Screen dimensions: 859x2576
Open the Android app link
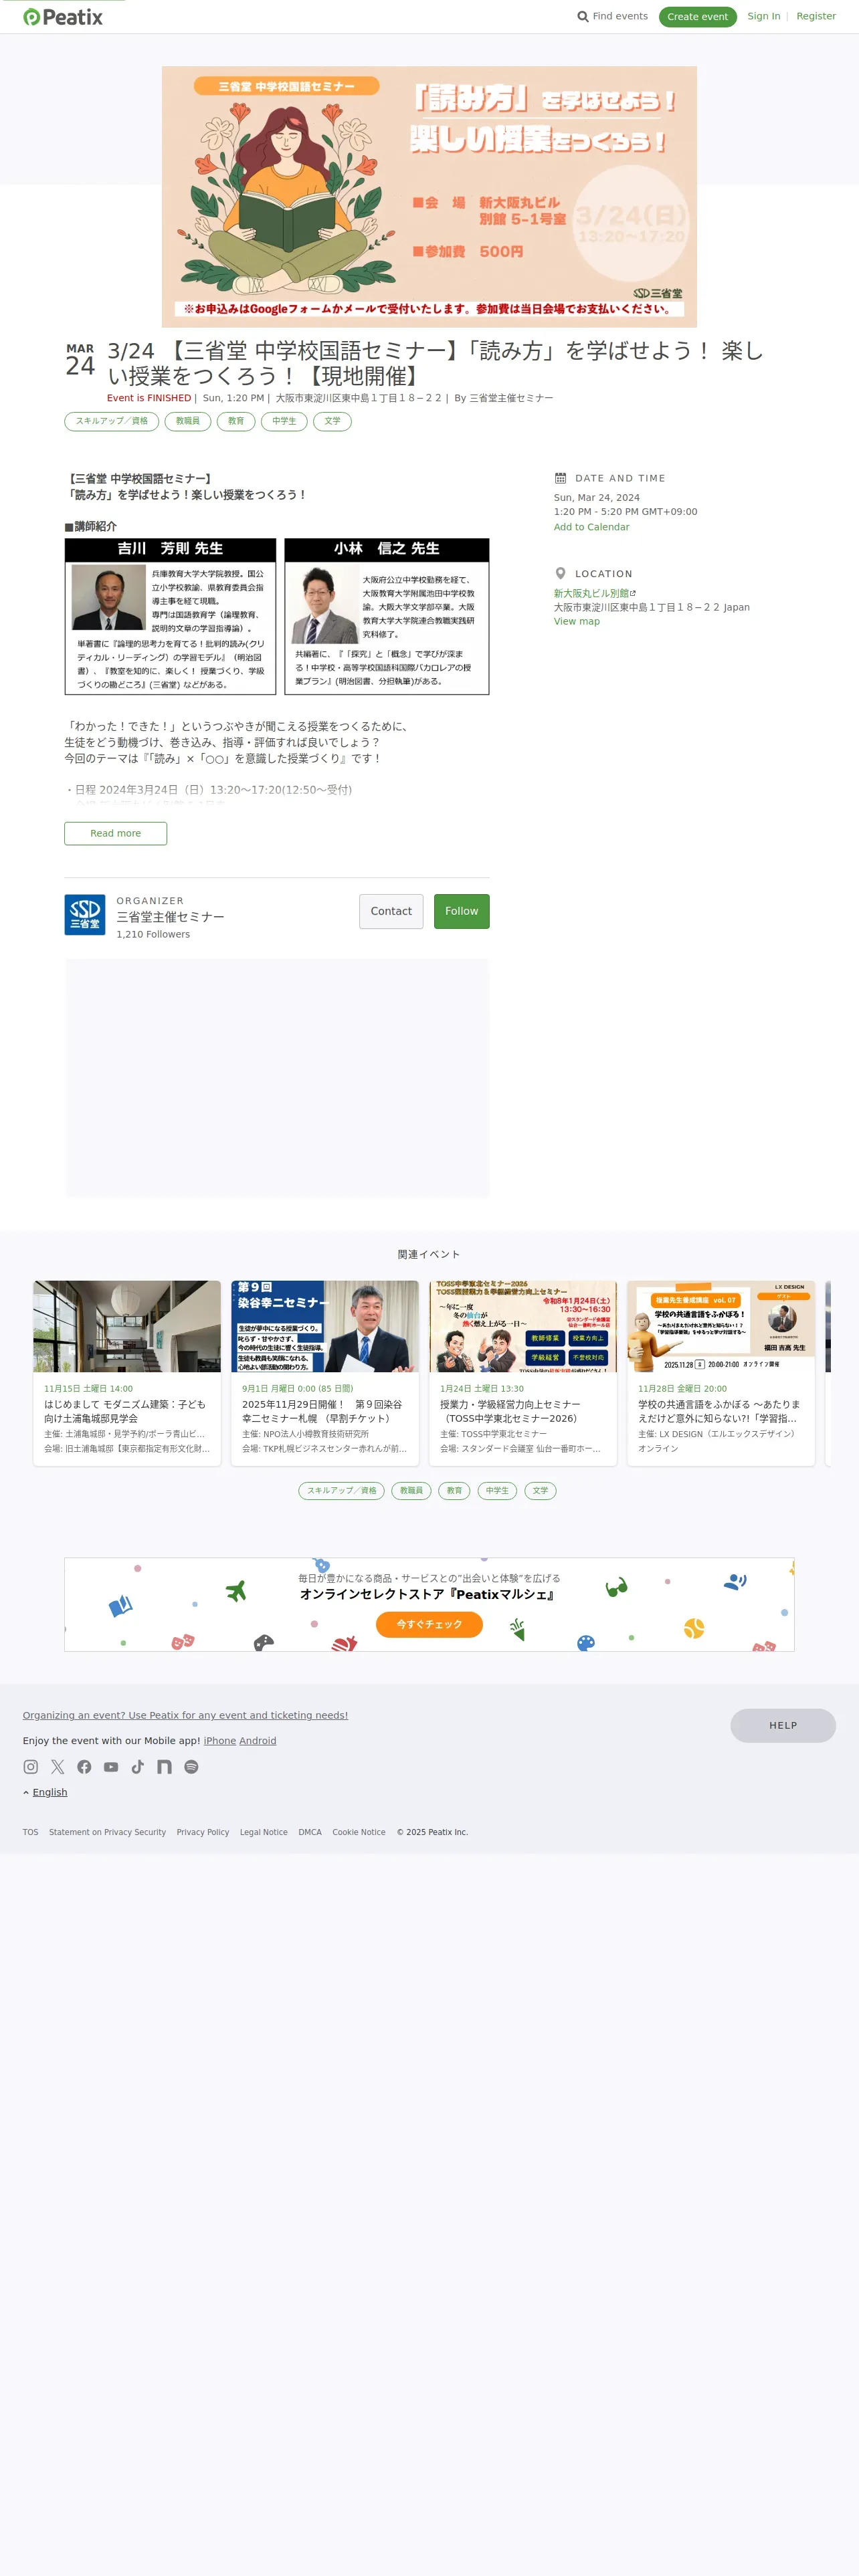tap(258, 1741)
